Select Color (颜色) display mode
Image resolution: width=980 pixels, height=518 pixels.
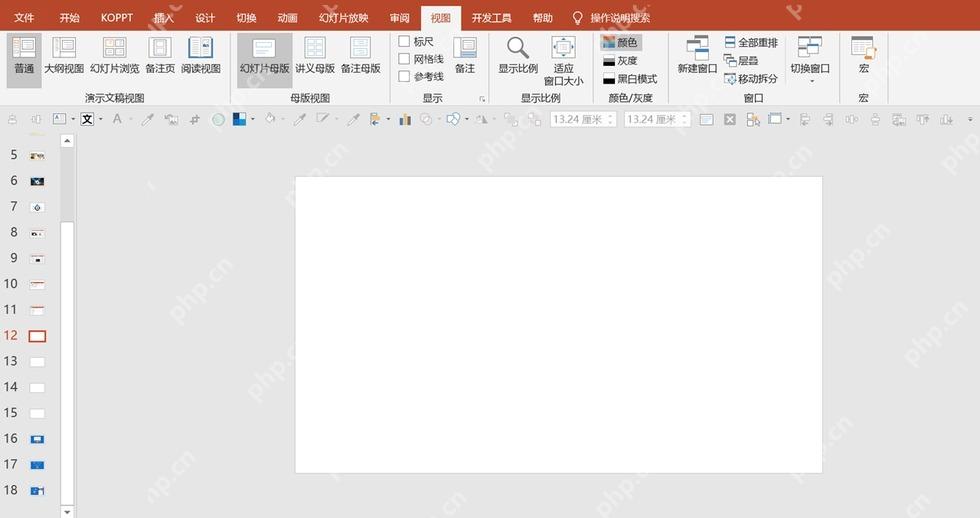tap(621, 42)
